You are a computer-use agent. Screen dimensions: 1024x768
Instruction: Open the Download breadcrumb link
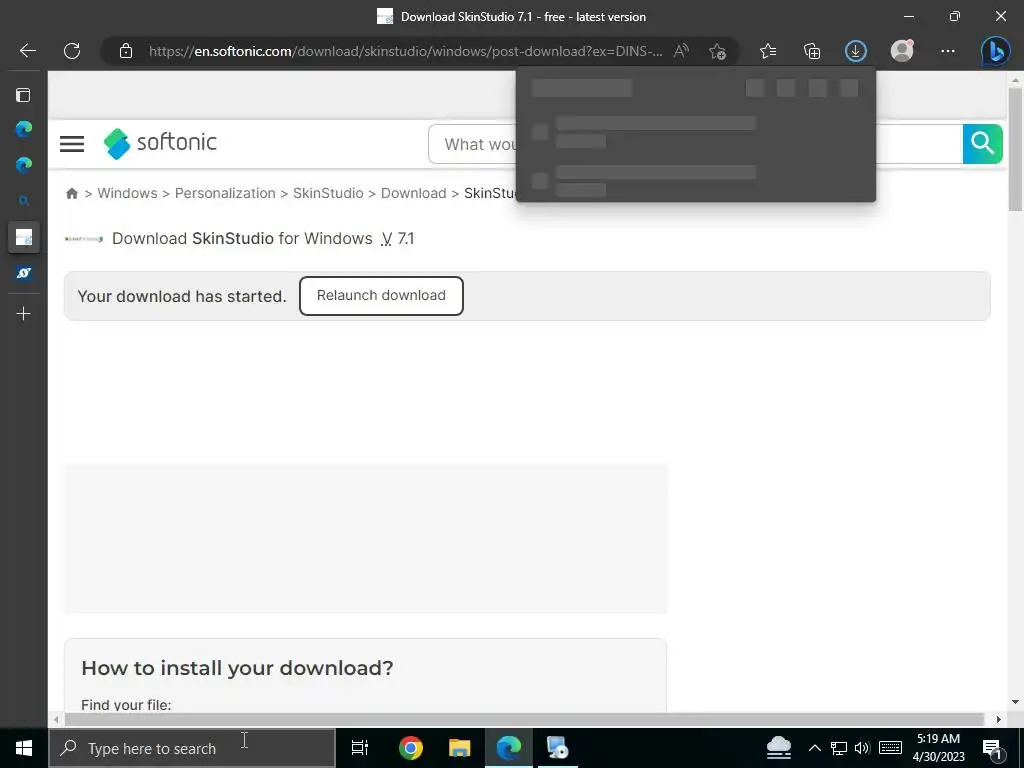413,193
